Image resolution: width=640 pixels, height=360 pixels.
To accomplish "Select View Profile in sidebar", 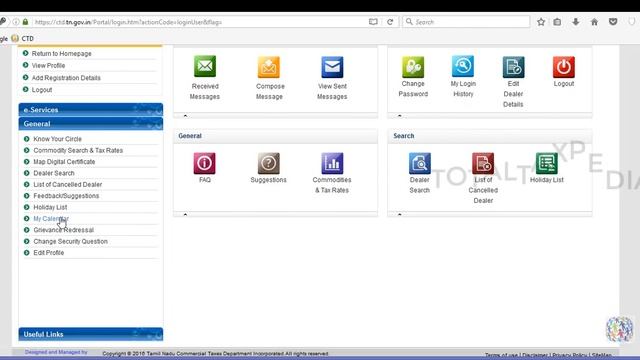I will (48, 65).
